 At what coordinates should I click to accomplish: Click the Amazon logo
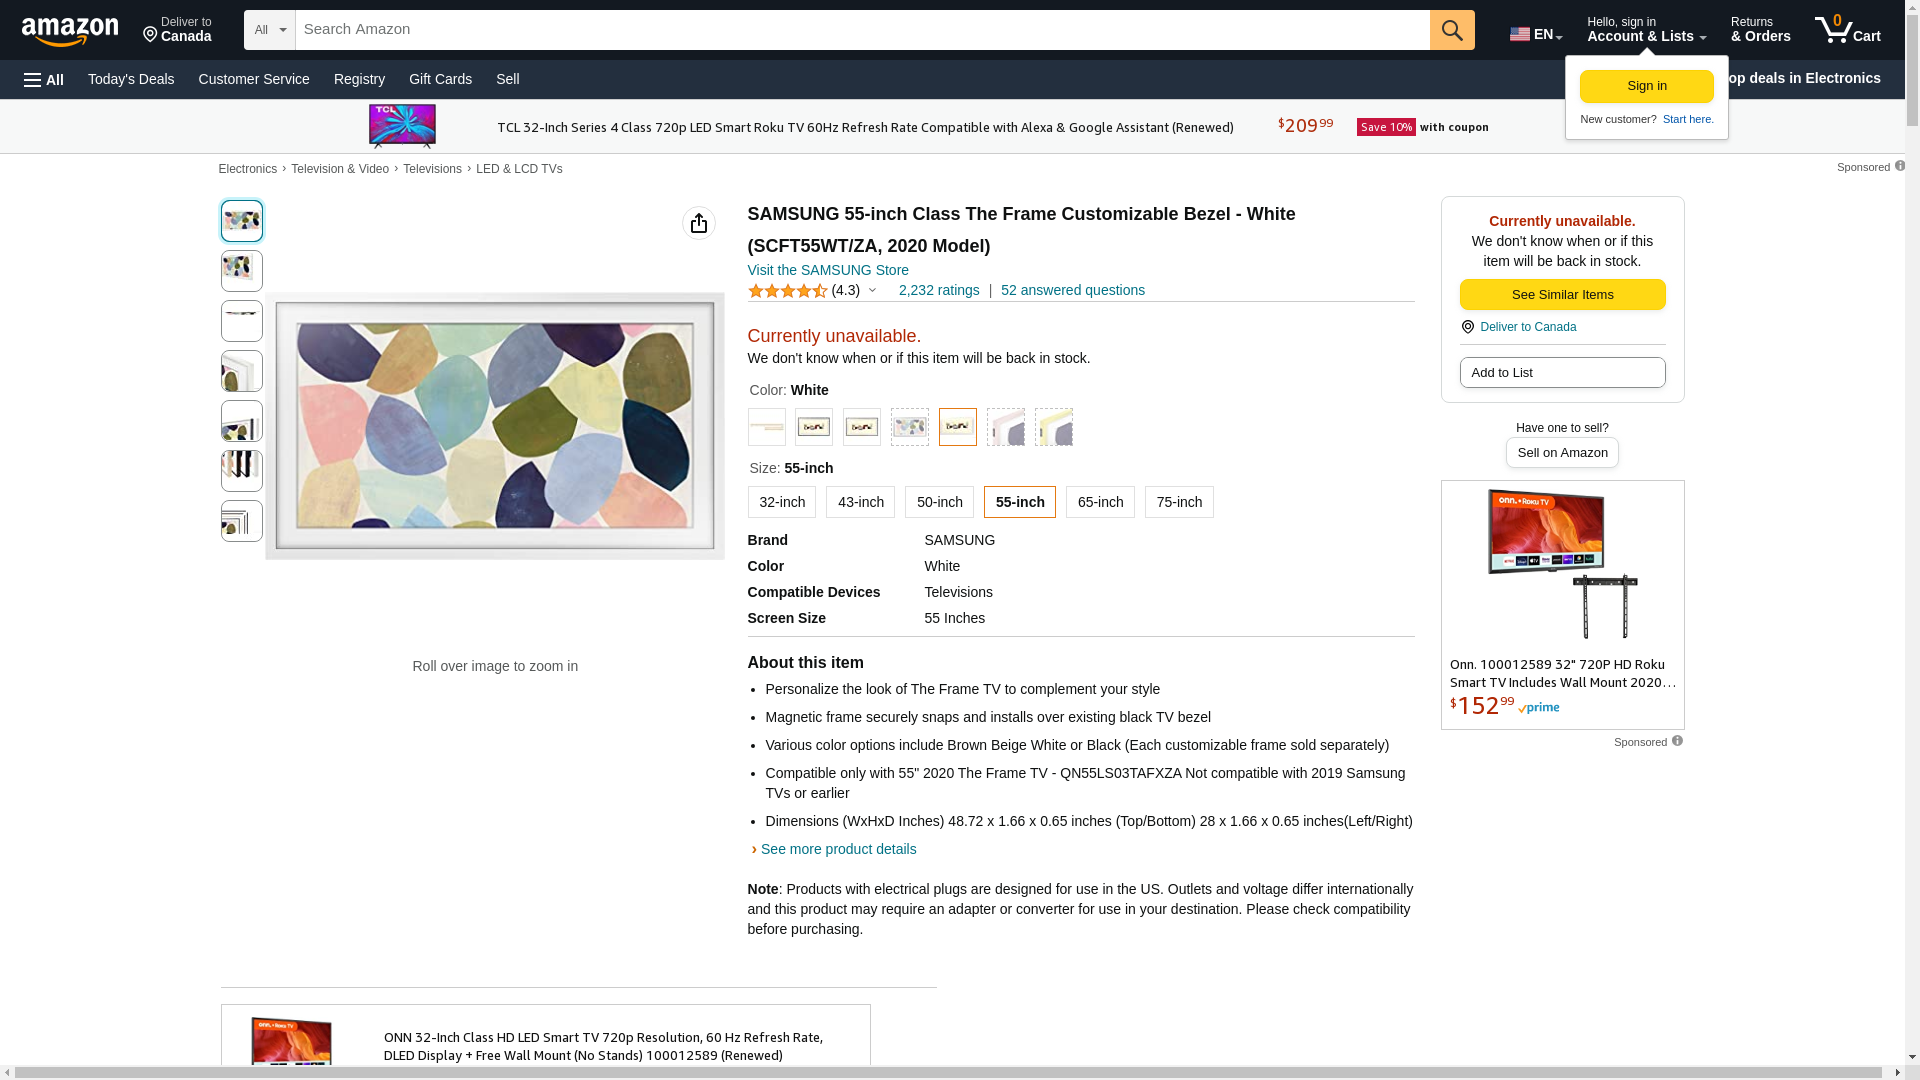coord(70,31)
